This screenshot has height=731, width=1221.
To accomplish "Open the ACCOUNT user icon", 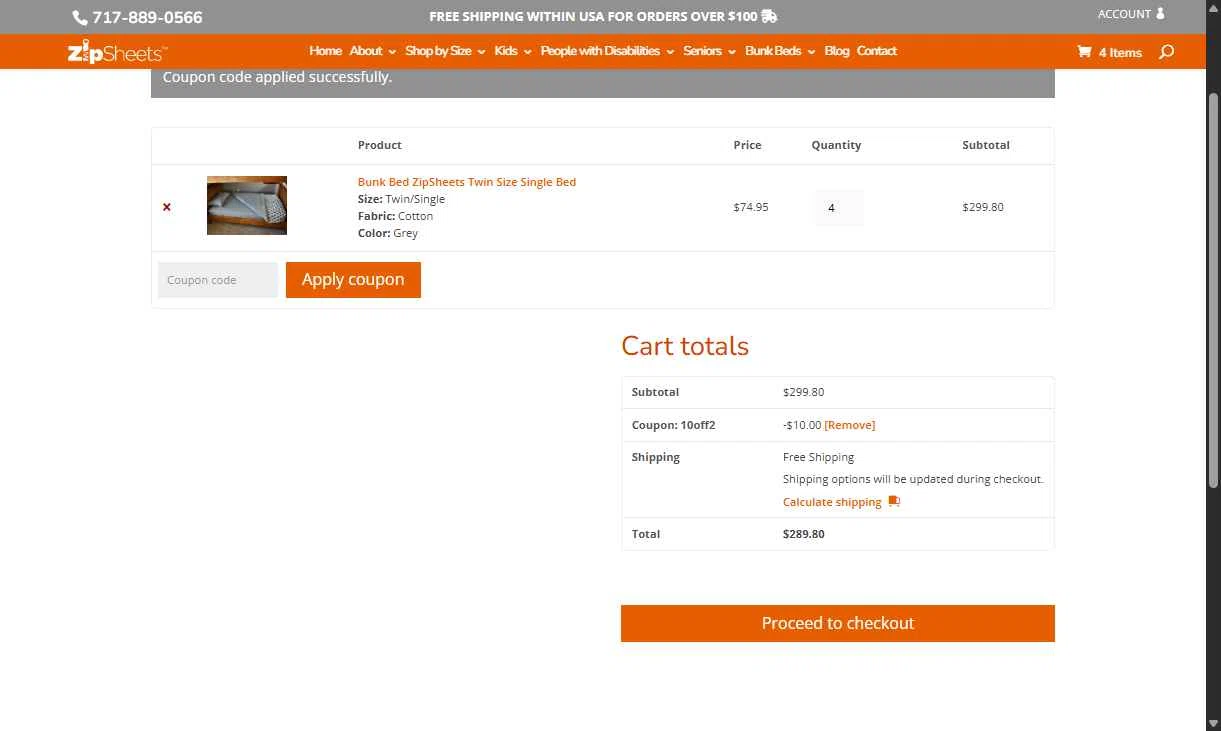I will 1160,14.
